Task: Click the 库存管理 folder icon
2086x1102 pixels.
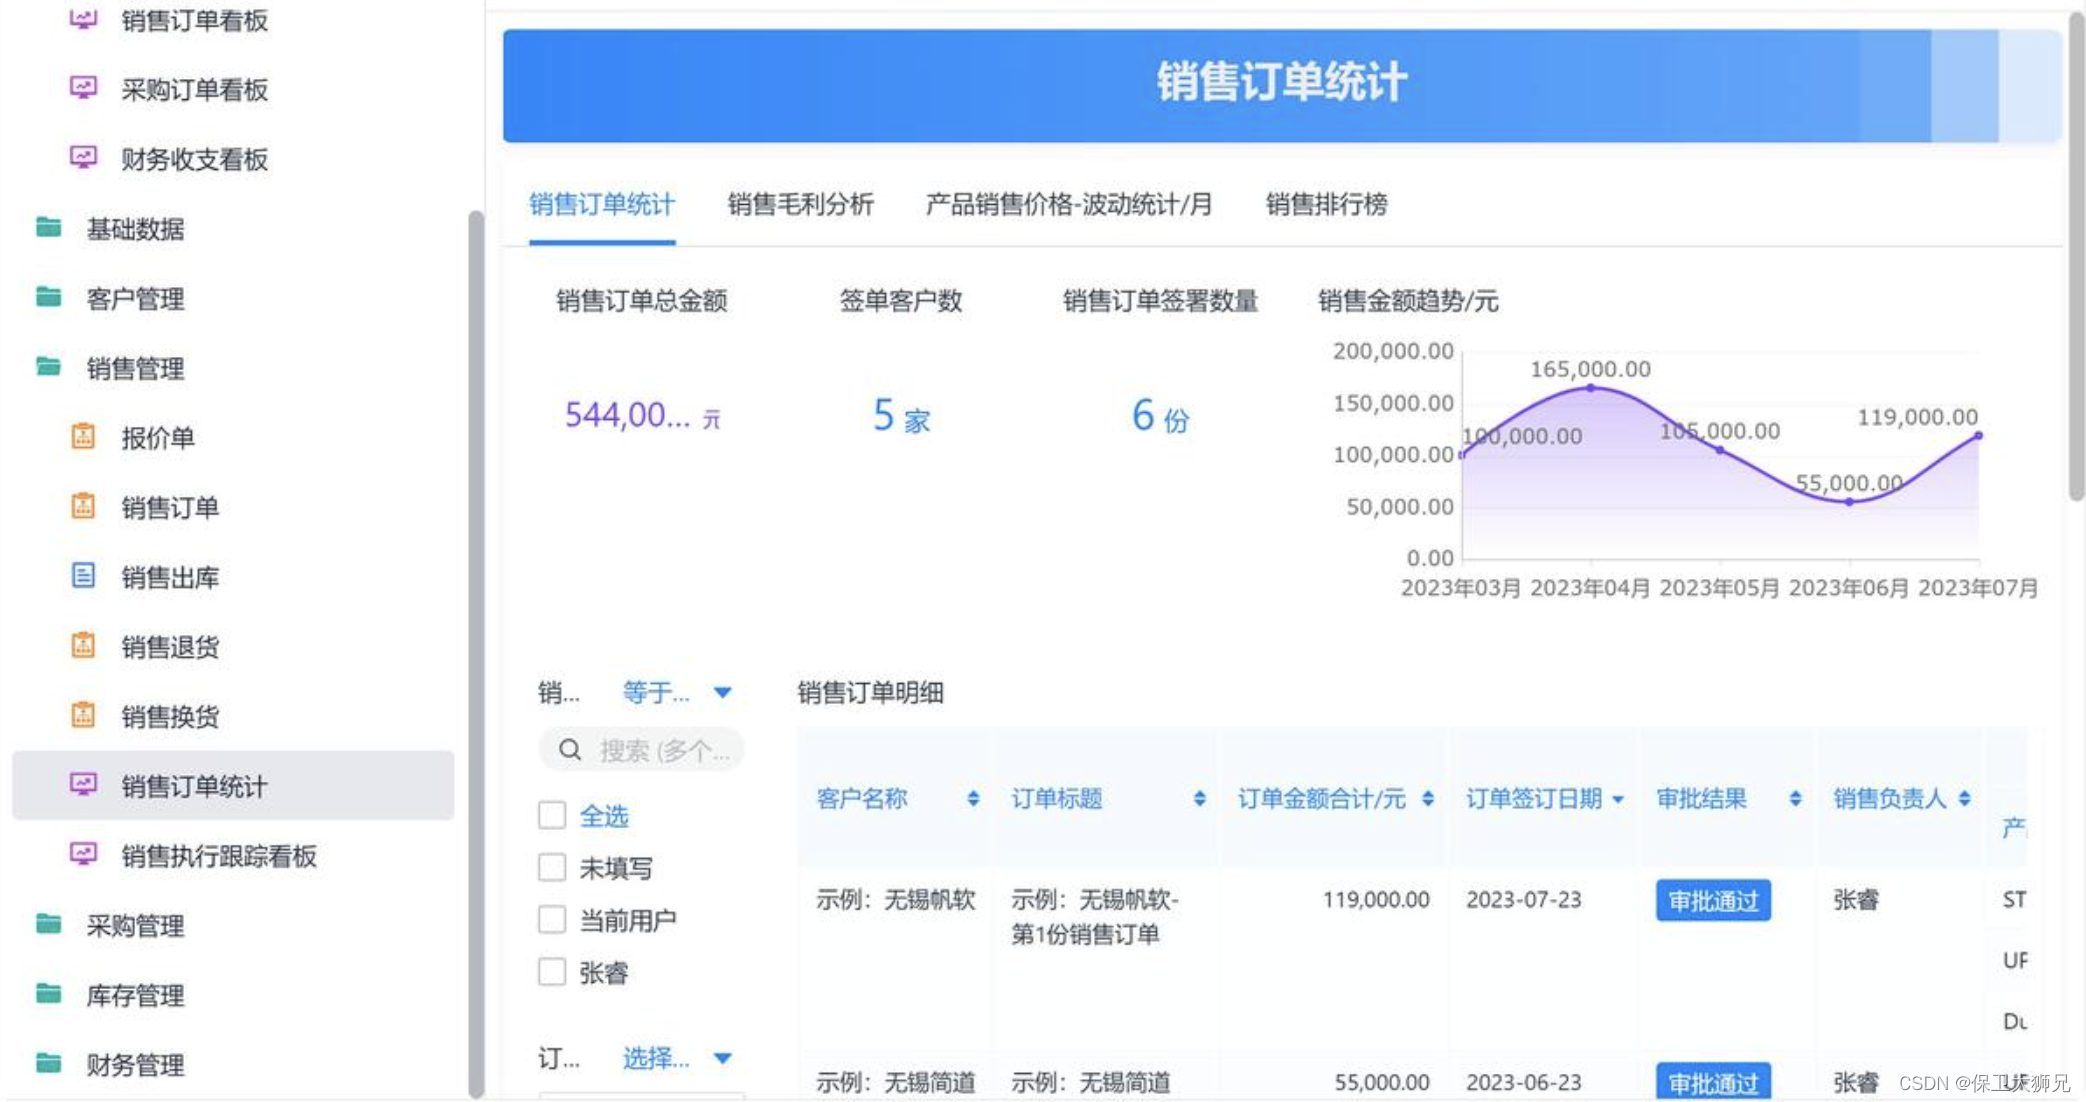Action: click(x=48, y=994)
